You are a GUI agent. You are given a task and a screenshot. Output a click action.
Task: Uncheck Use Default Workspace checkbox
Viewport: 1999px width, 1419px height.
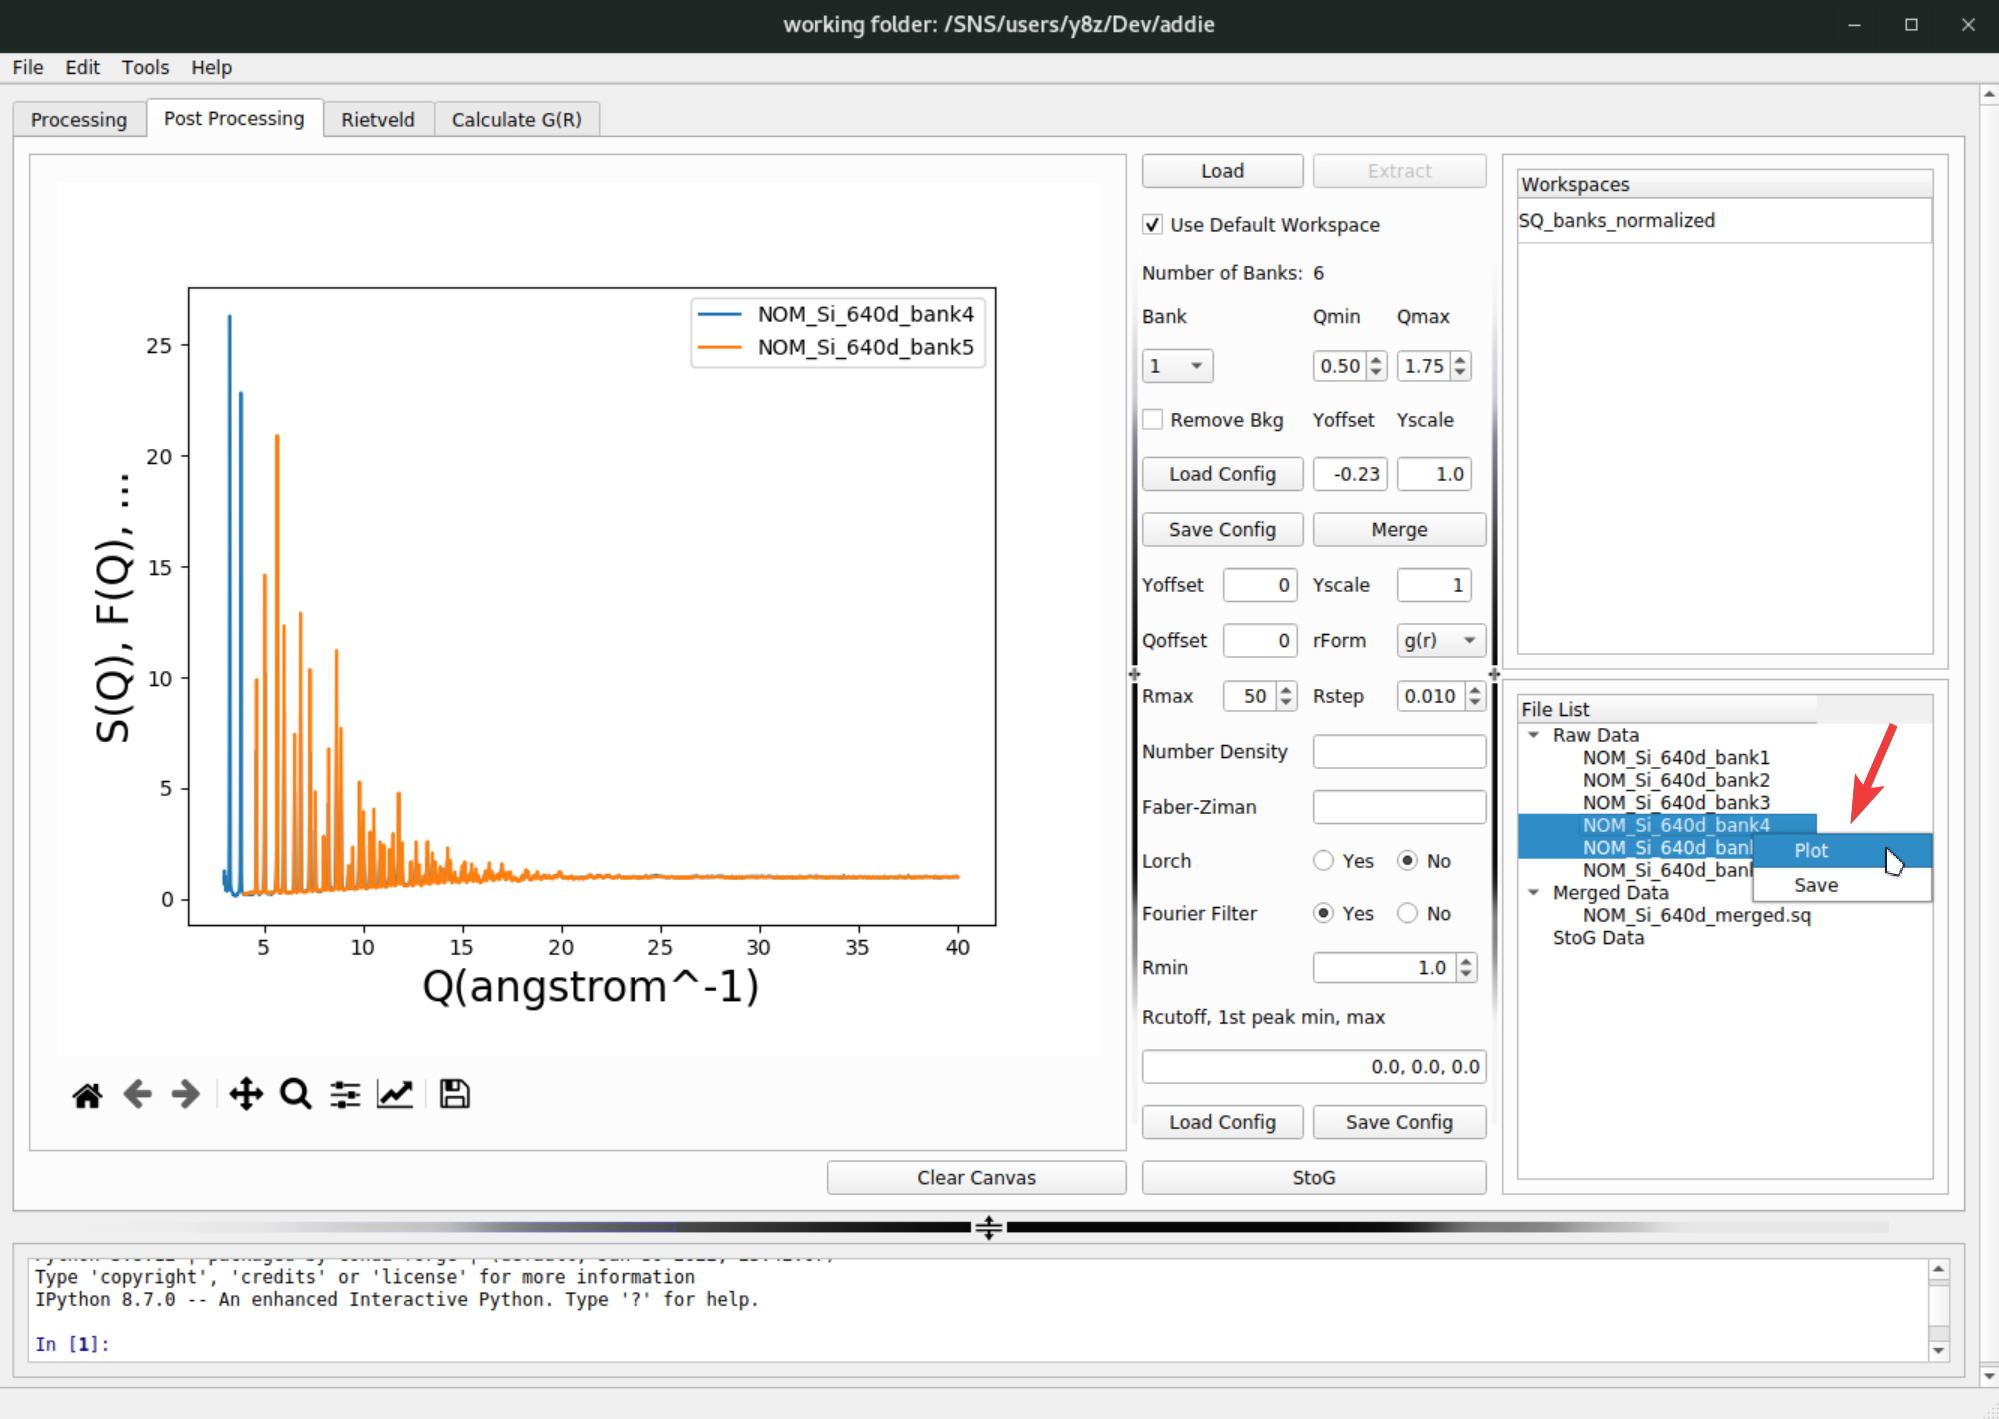[x=1153, y=225]
